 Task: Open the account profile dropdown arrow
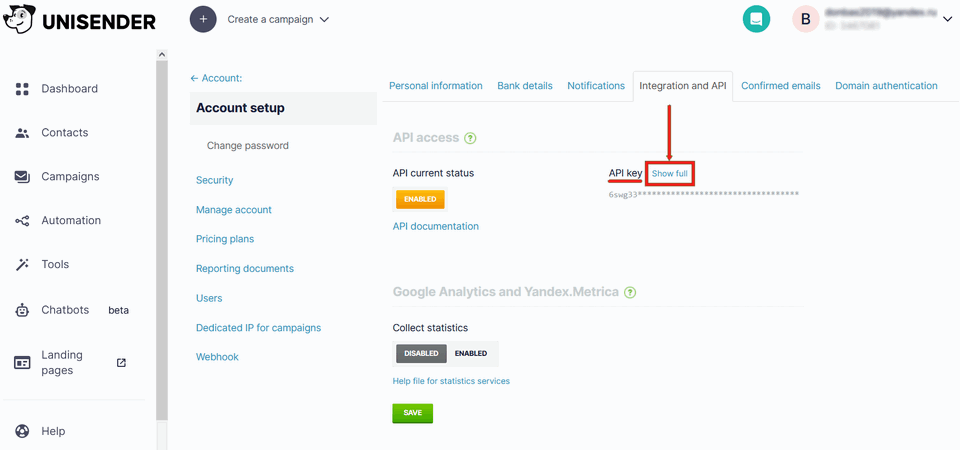[x=947, y=20]
